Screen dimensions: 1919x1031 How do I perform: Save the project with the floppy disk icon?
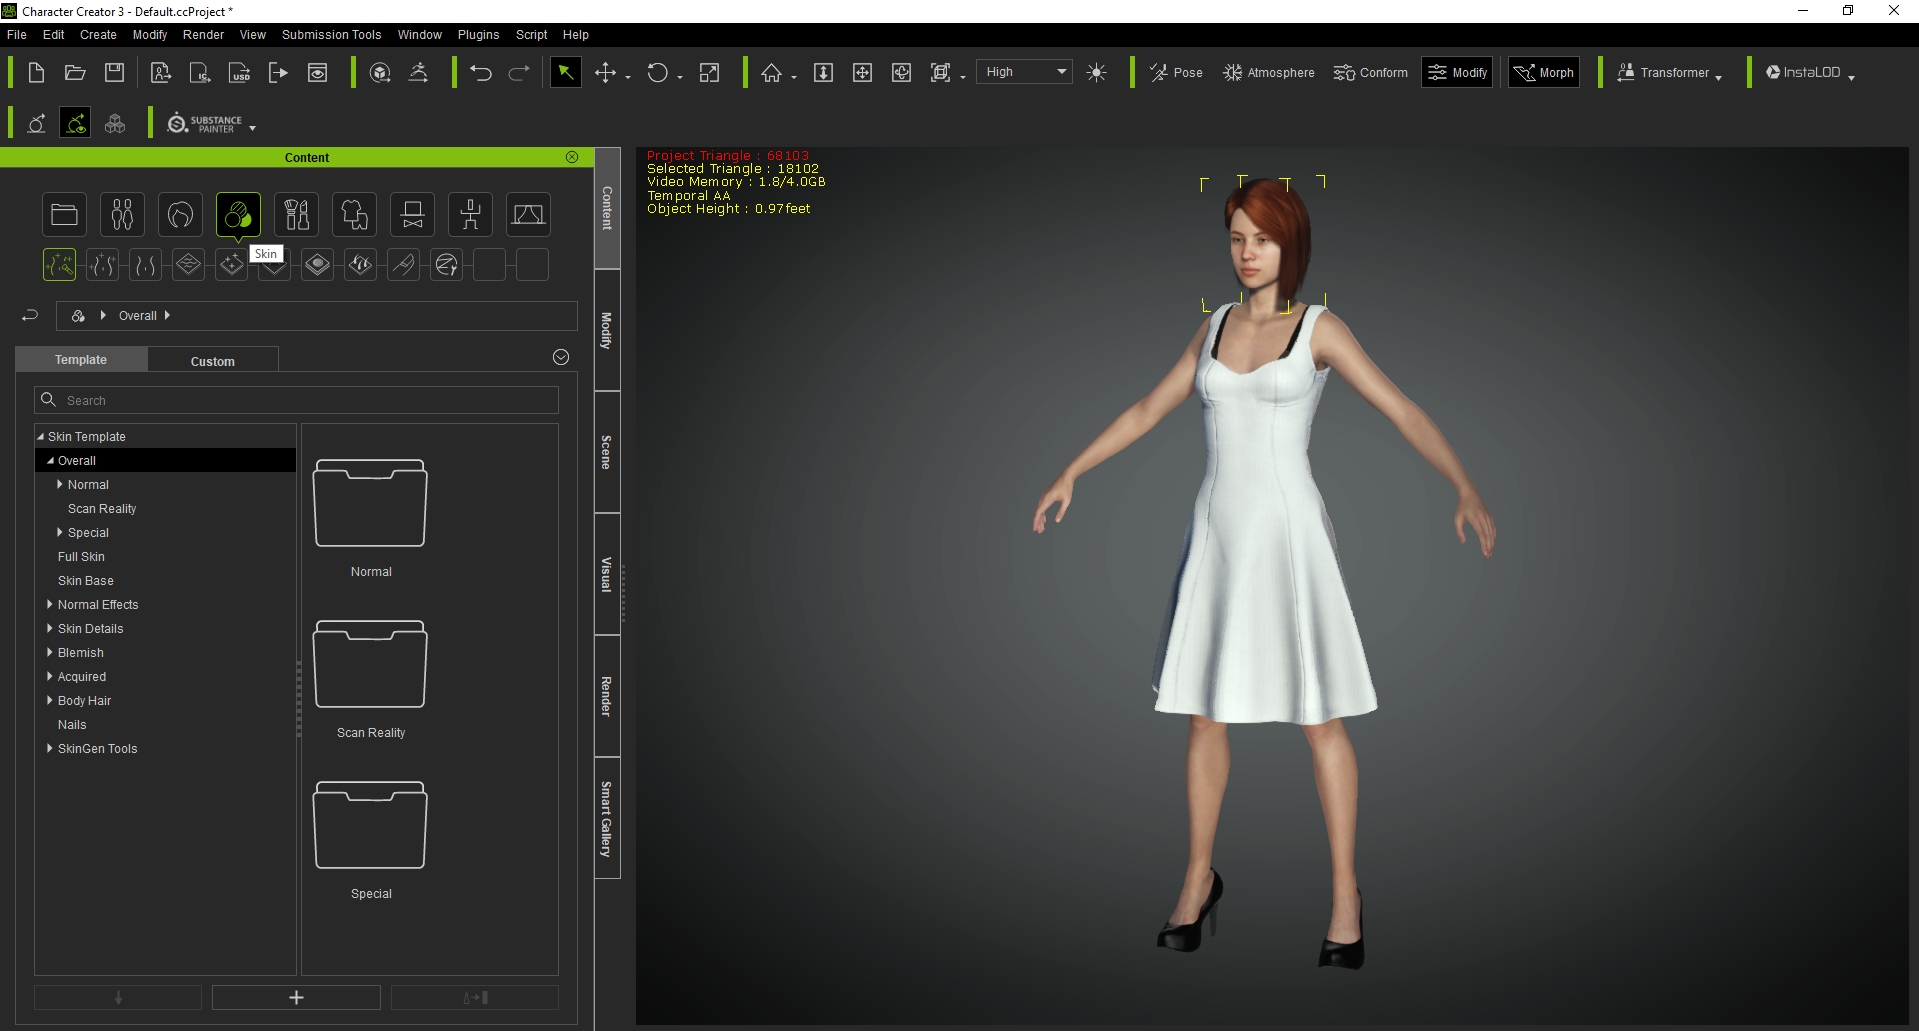pos(115,72)
